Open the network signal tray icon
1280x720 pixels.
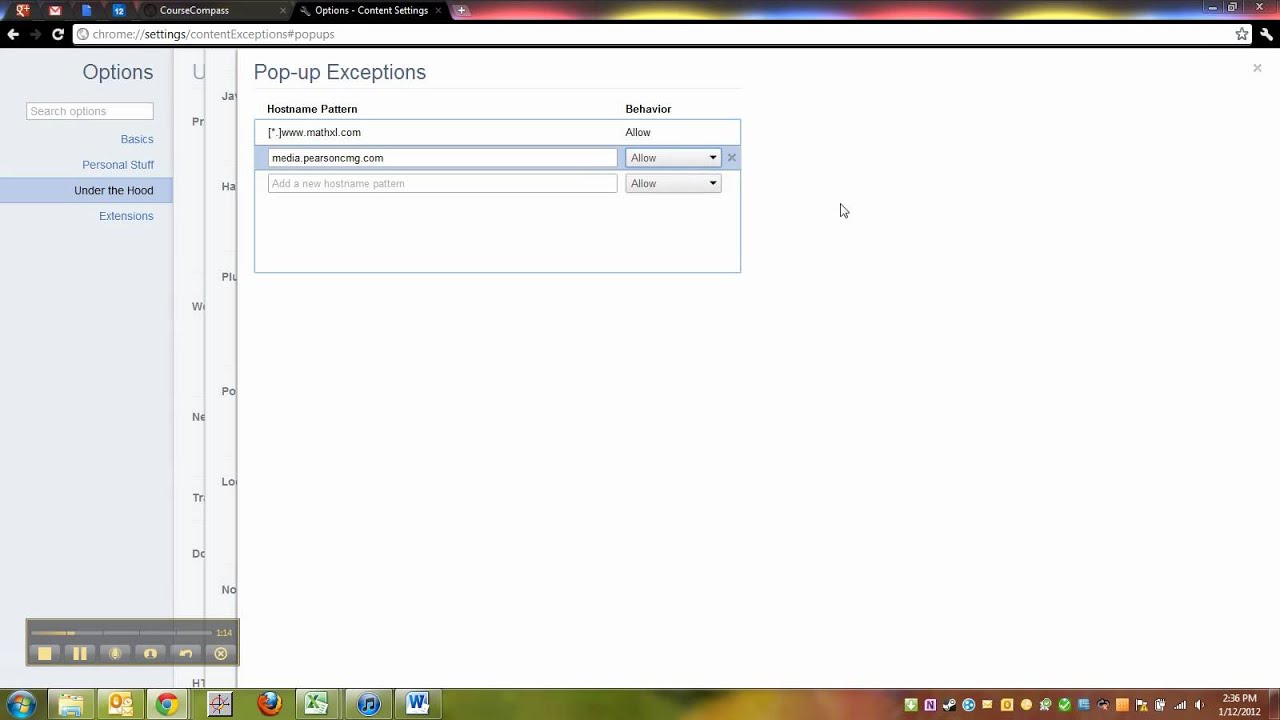pyautogui.click(x=1180, y=705)
